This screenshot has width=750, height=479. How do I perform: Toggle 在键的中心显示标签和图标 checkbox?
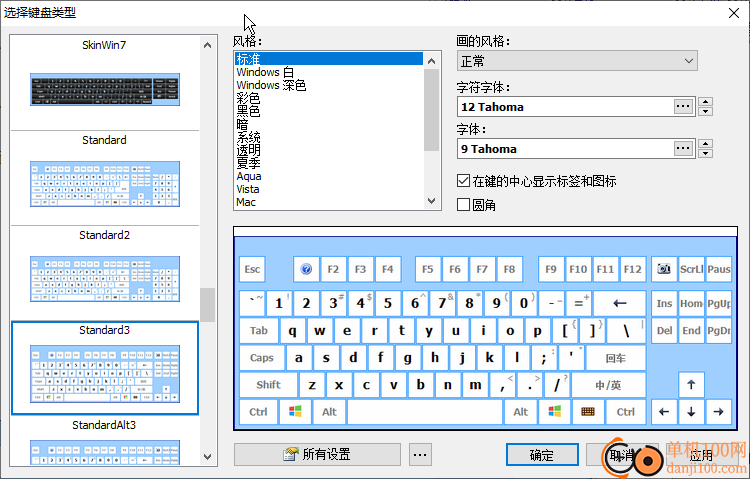click(x=463, y=180)
